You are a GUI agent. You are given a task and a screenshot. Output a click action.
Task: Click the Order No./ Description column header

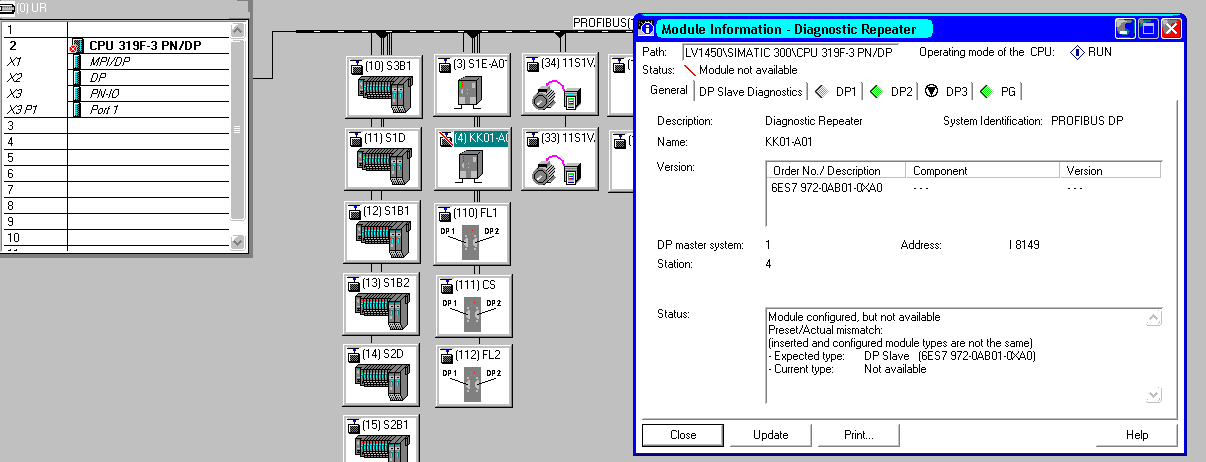[836, 171]
